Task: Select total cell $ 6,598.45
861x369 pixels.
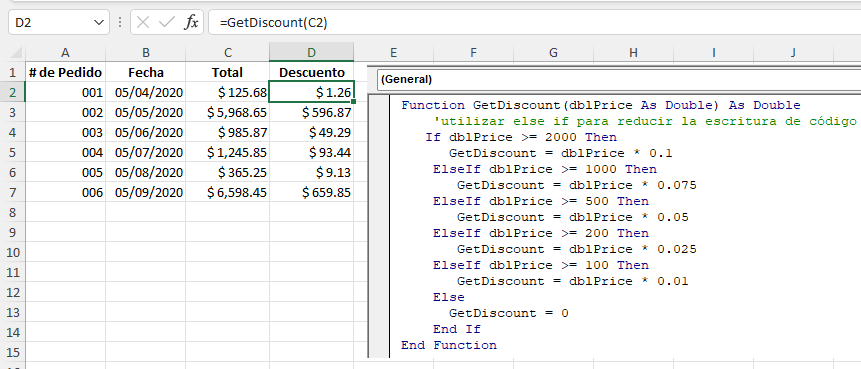Action: point(228,192)
